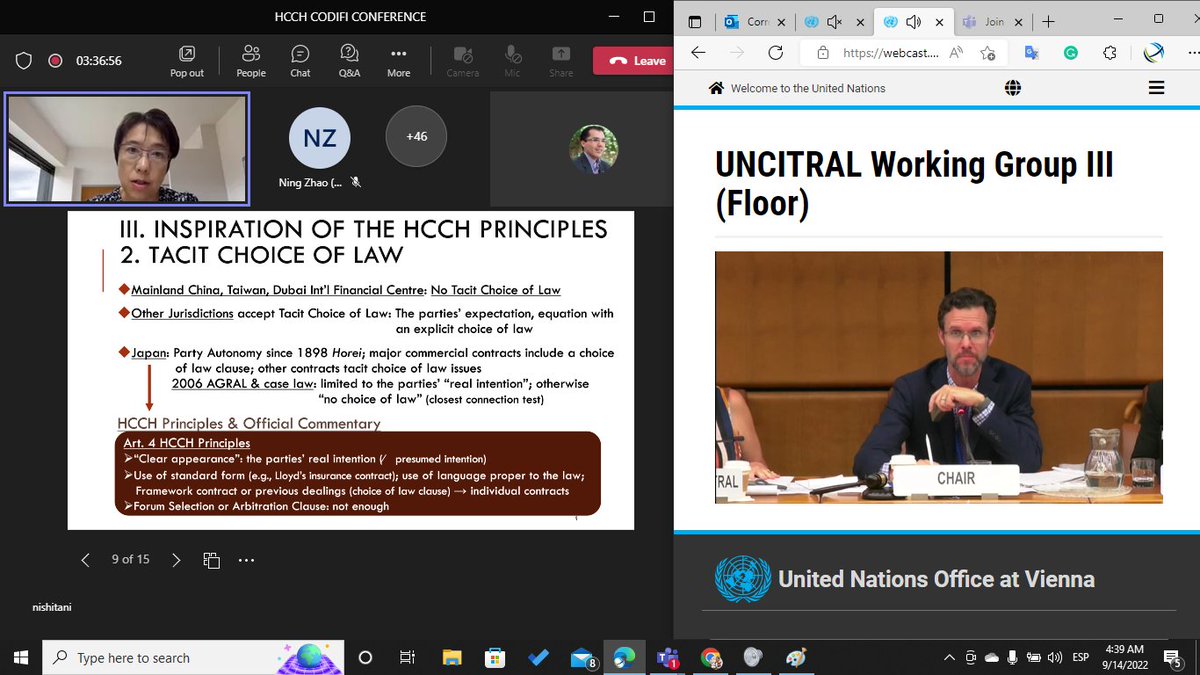Click the '9 of 15' slide counter

point(130,559)
